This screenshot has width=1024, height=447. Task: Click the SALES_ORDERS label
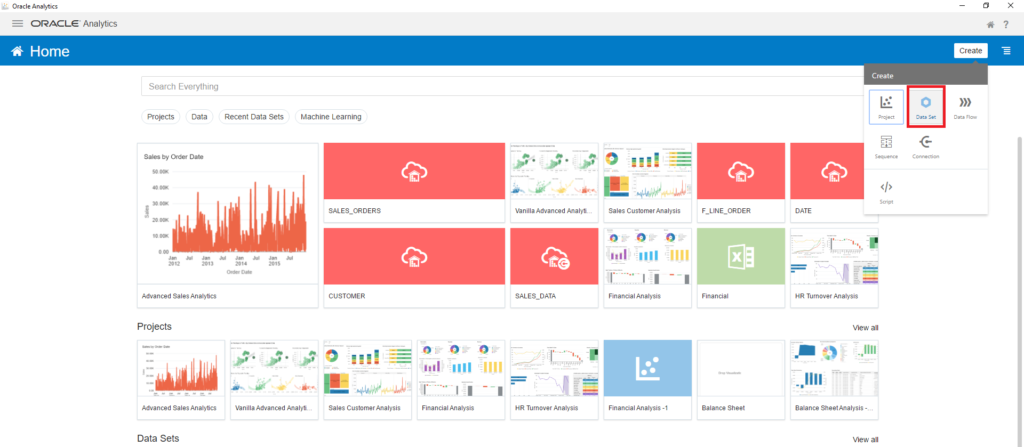355,211
